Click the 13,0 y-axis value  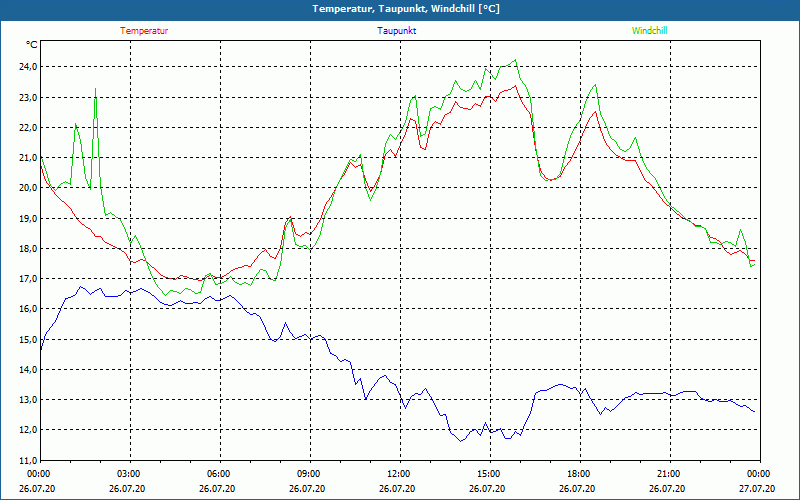pos(28,399)
